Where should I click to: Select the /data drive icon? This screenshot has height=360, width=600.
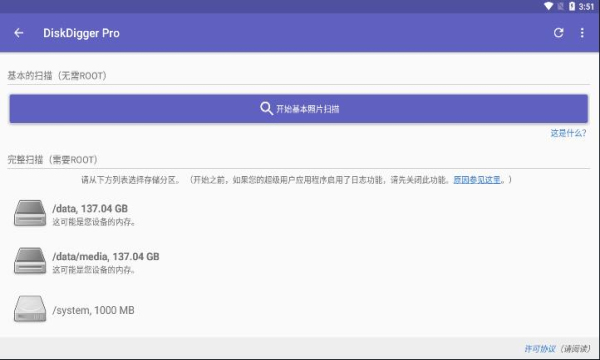click(30, 213)
